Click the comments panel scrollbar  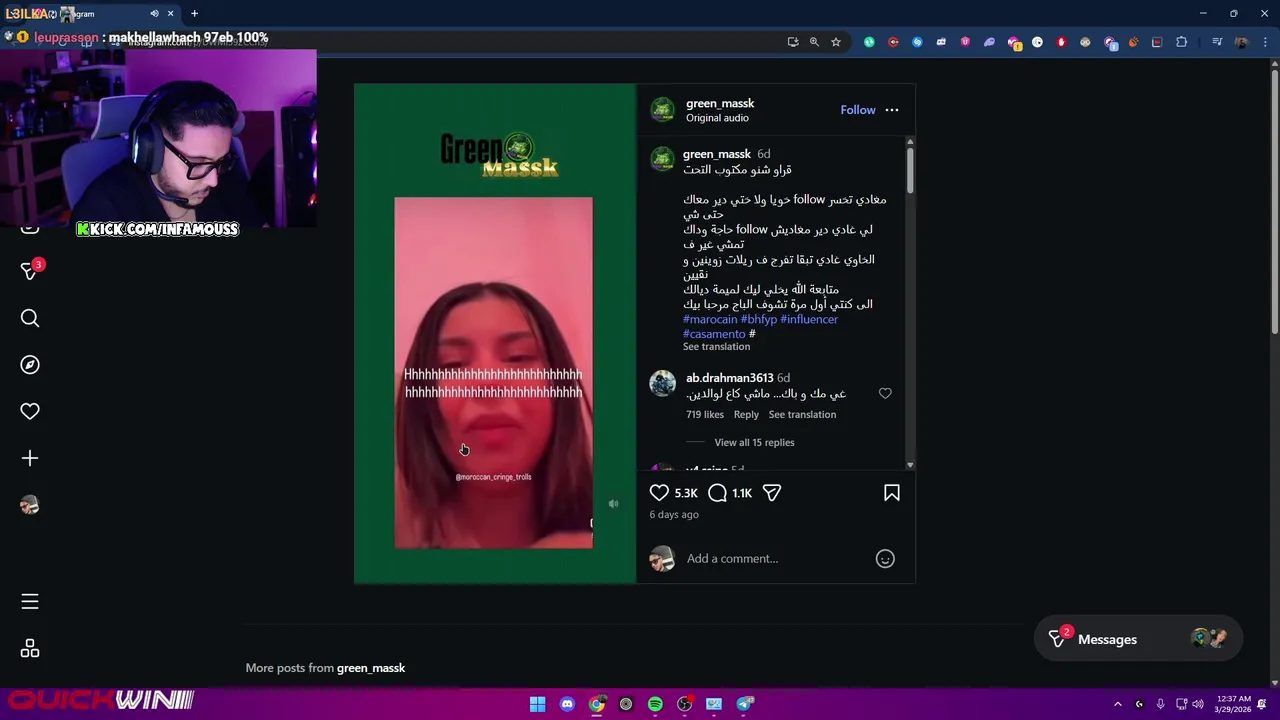910,170
